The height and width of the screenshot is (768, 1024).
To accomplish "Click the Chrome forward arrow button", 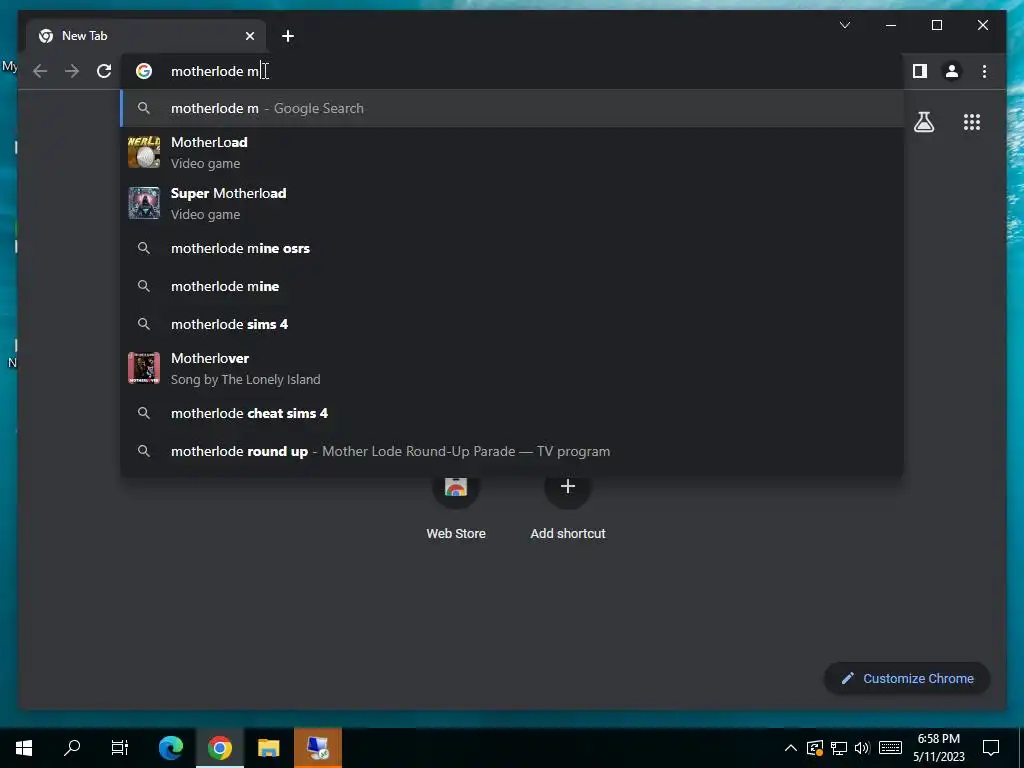I will pos(72,71).
